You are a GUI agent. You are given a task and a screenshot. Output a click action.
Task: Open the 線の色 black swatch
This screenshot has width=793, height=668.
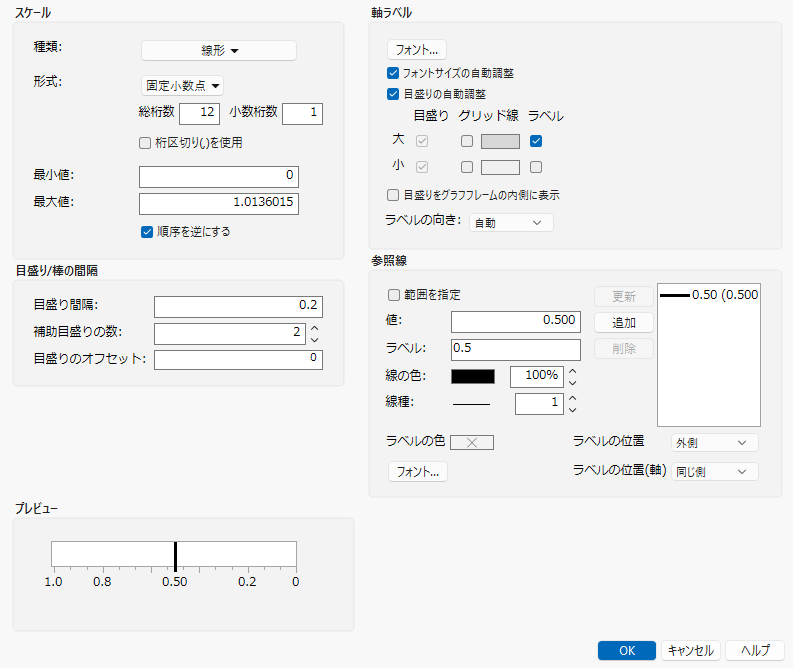pyautogui.click(x=473, y=376)
